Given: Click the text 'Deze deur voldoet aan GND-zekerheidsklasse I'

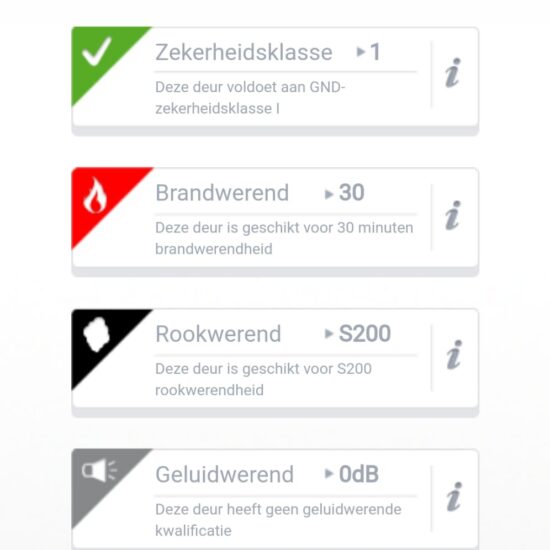Looking at the screenshot, I should pos(250,98).
